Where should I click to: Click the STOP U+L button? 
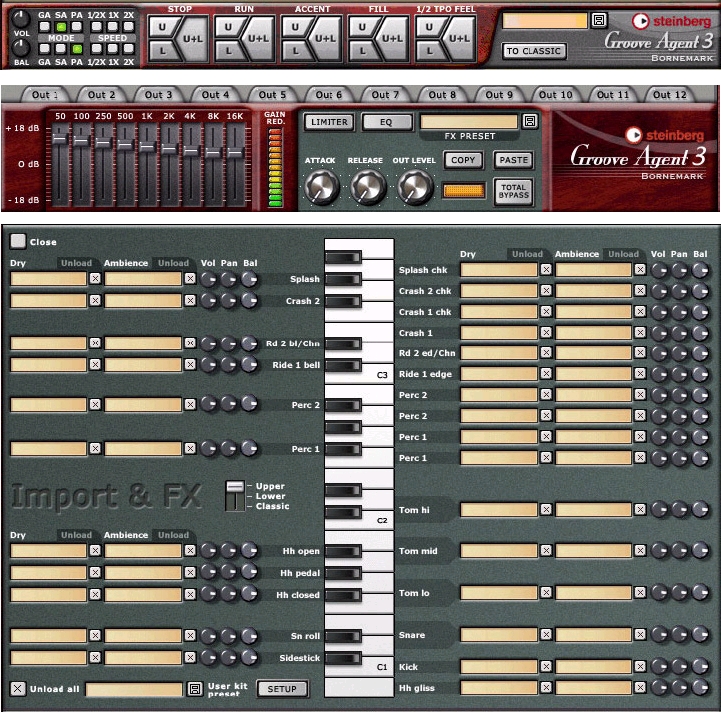coord(193,39)
